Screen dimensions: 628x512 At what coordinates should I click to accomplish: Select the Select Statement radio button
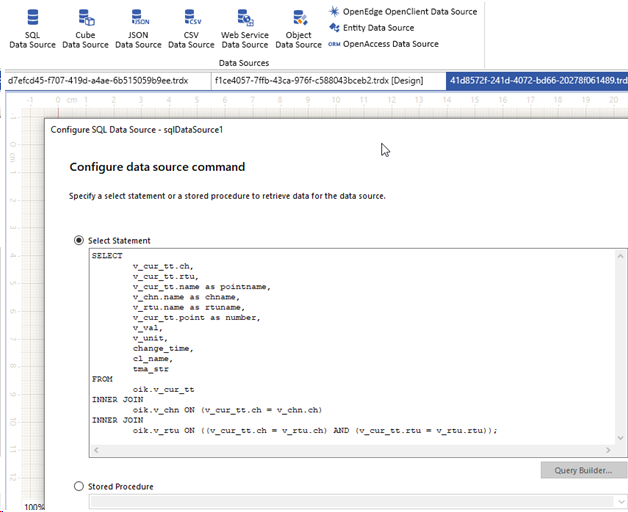79,240
